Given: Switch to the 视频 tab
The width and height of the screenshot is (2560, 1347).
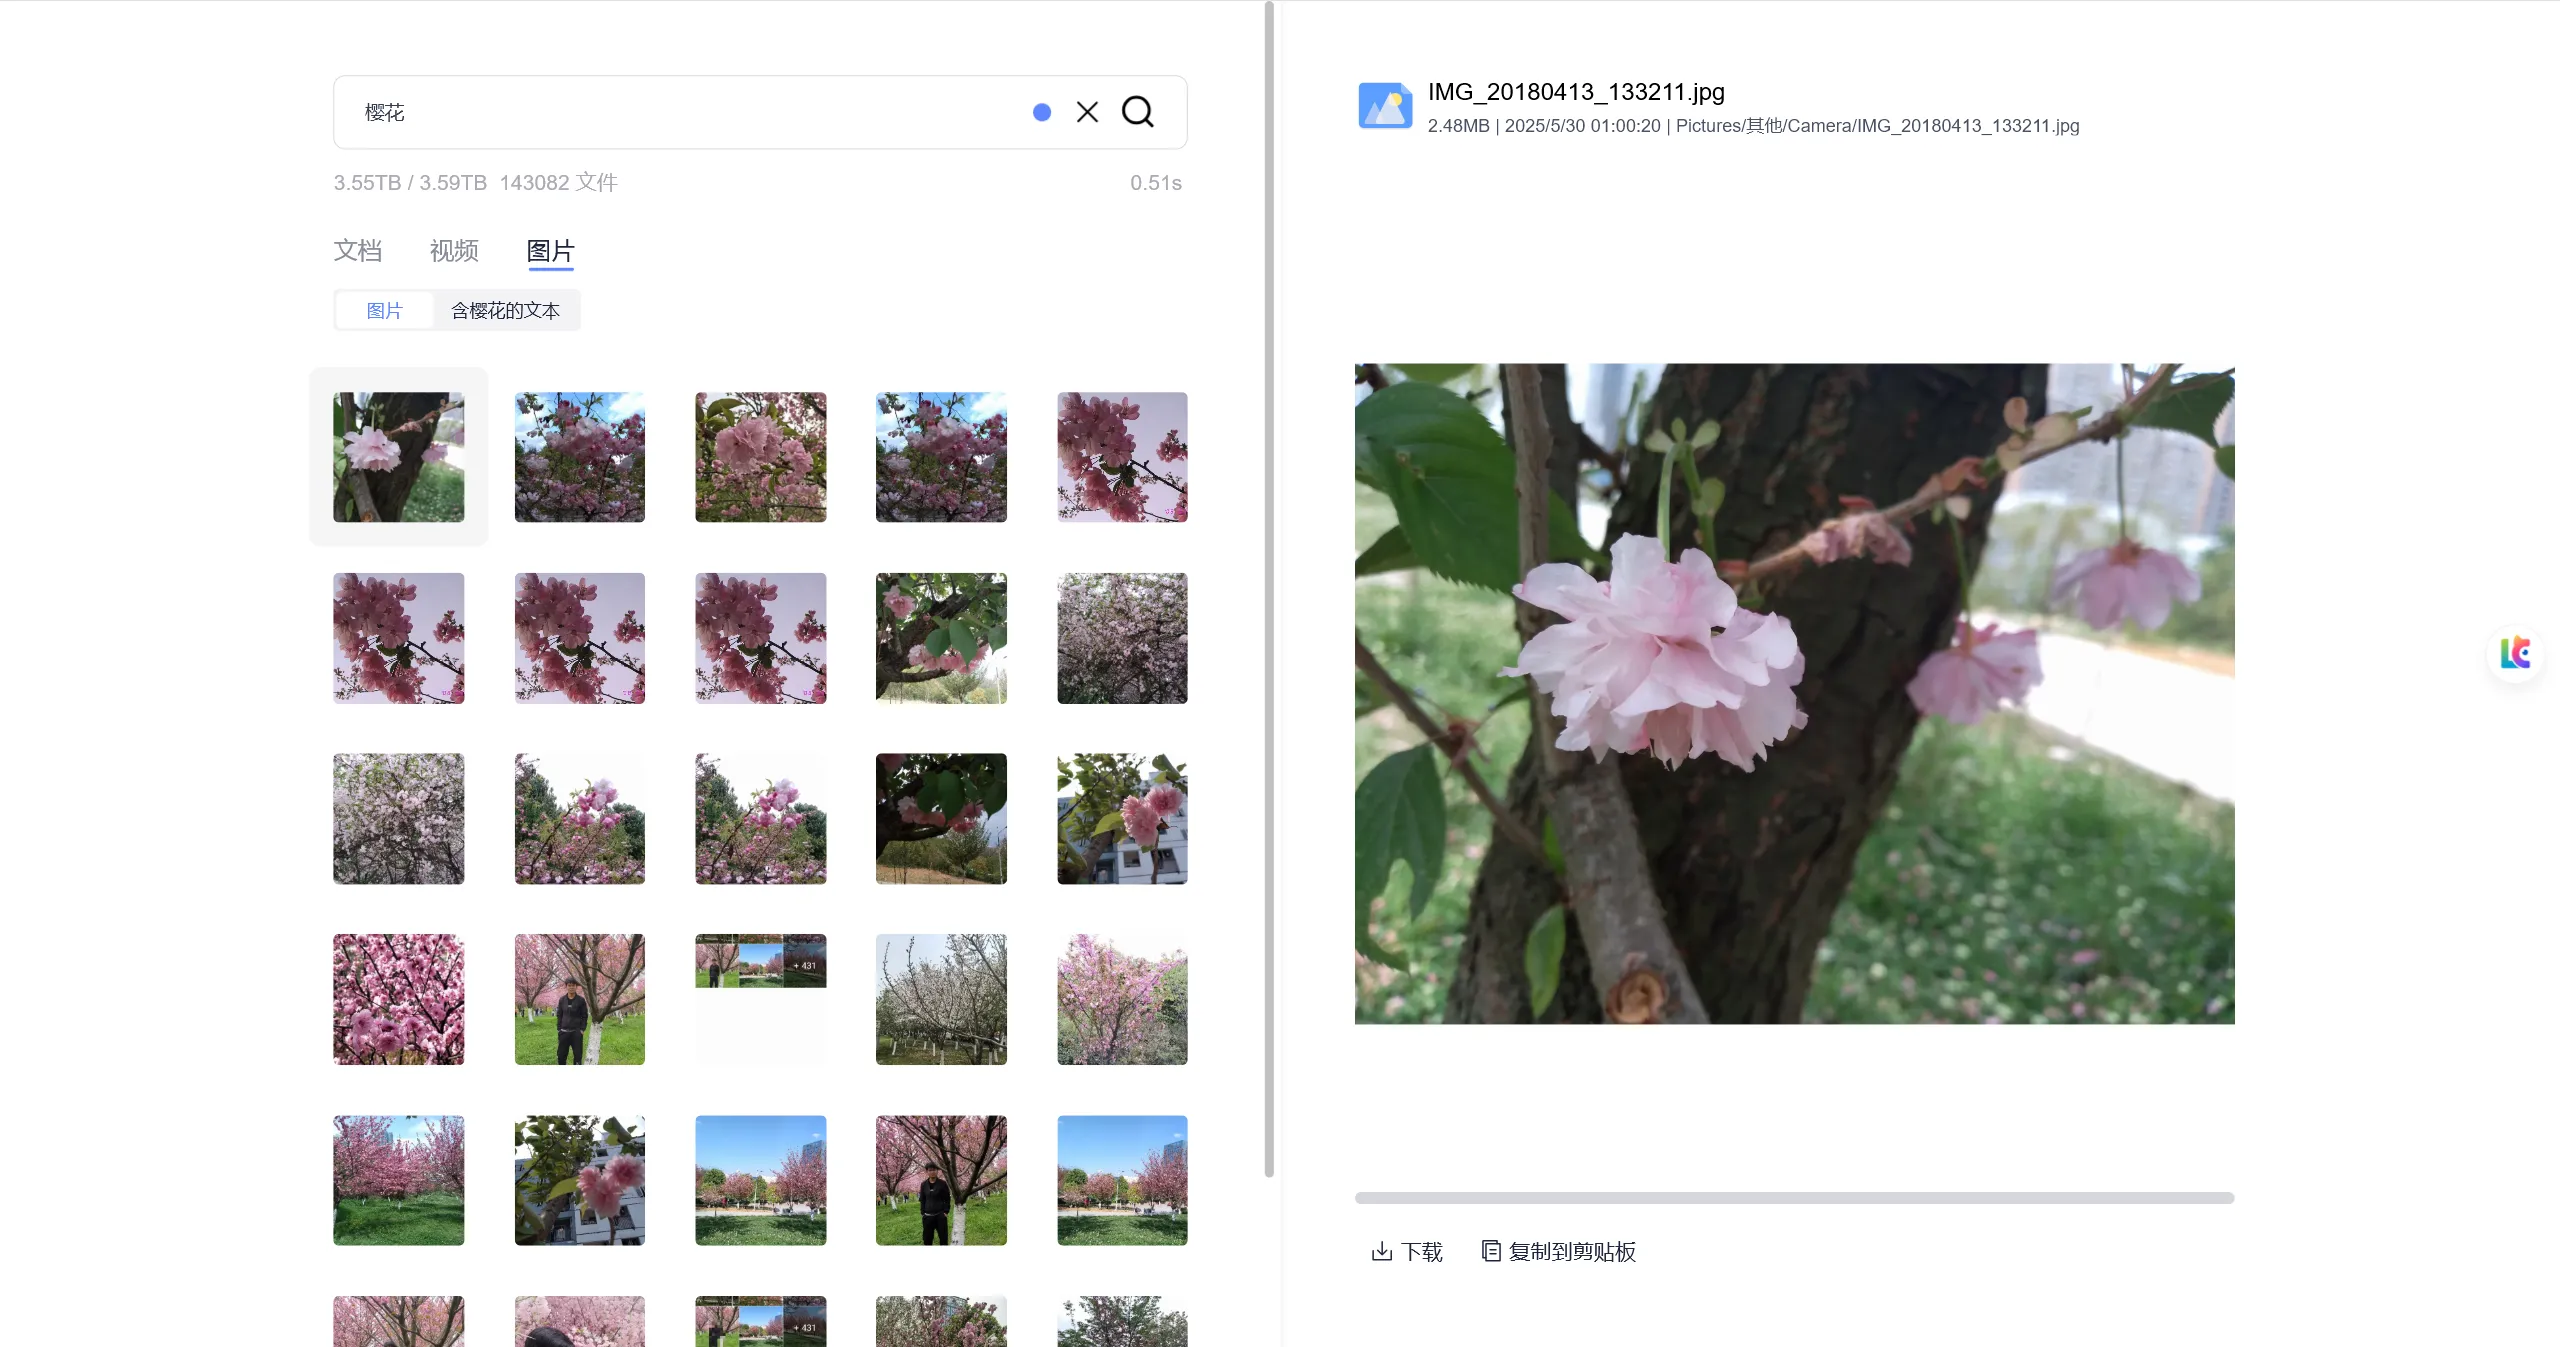Looking at the screenshot, I should 454,250.
